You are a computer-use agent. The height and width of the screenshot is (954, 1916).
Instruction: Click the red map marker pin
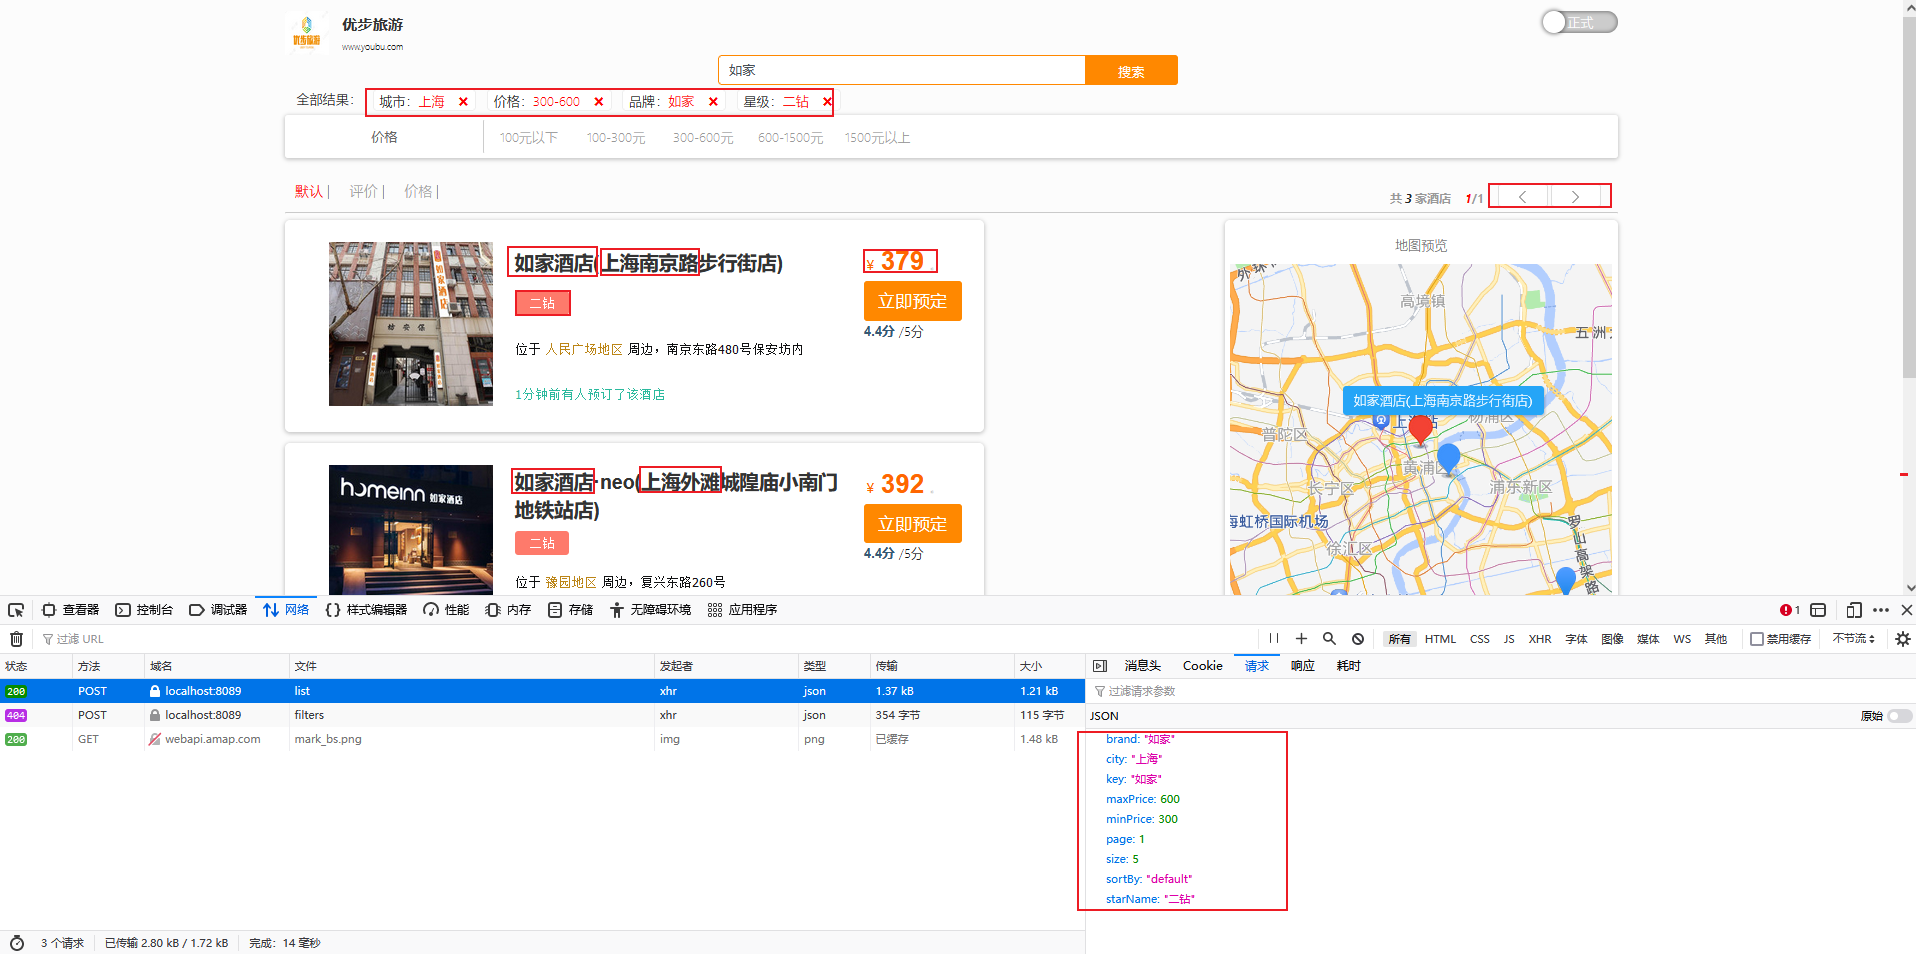[1420, 429]
